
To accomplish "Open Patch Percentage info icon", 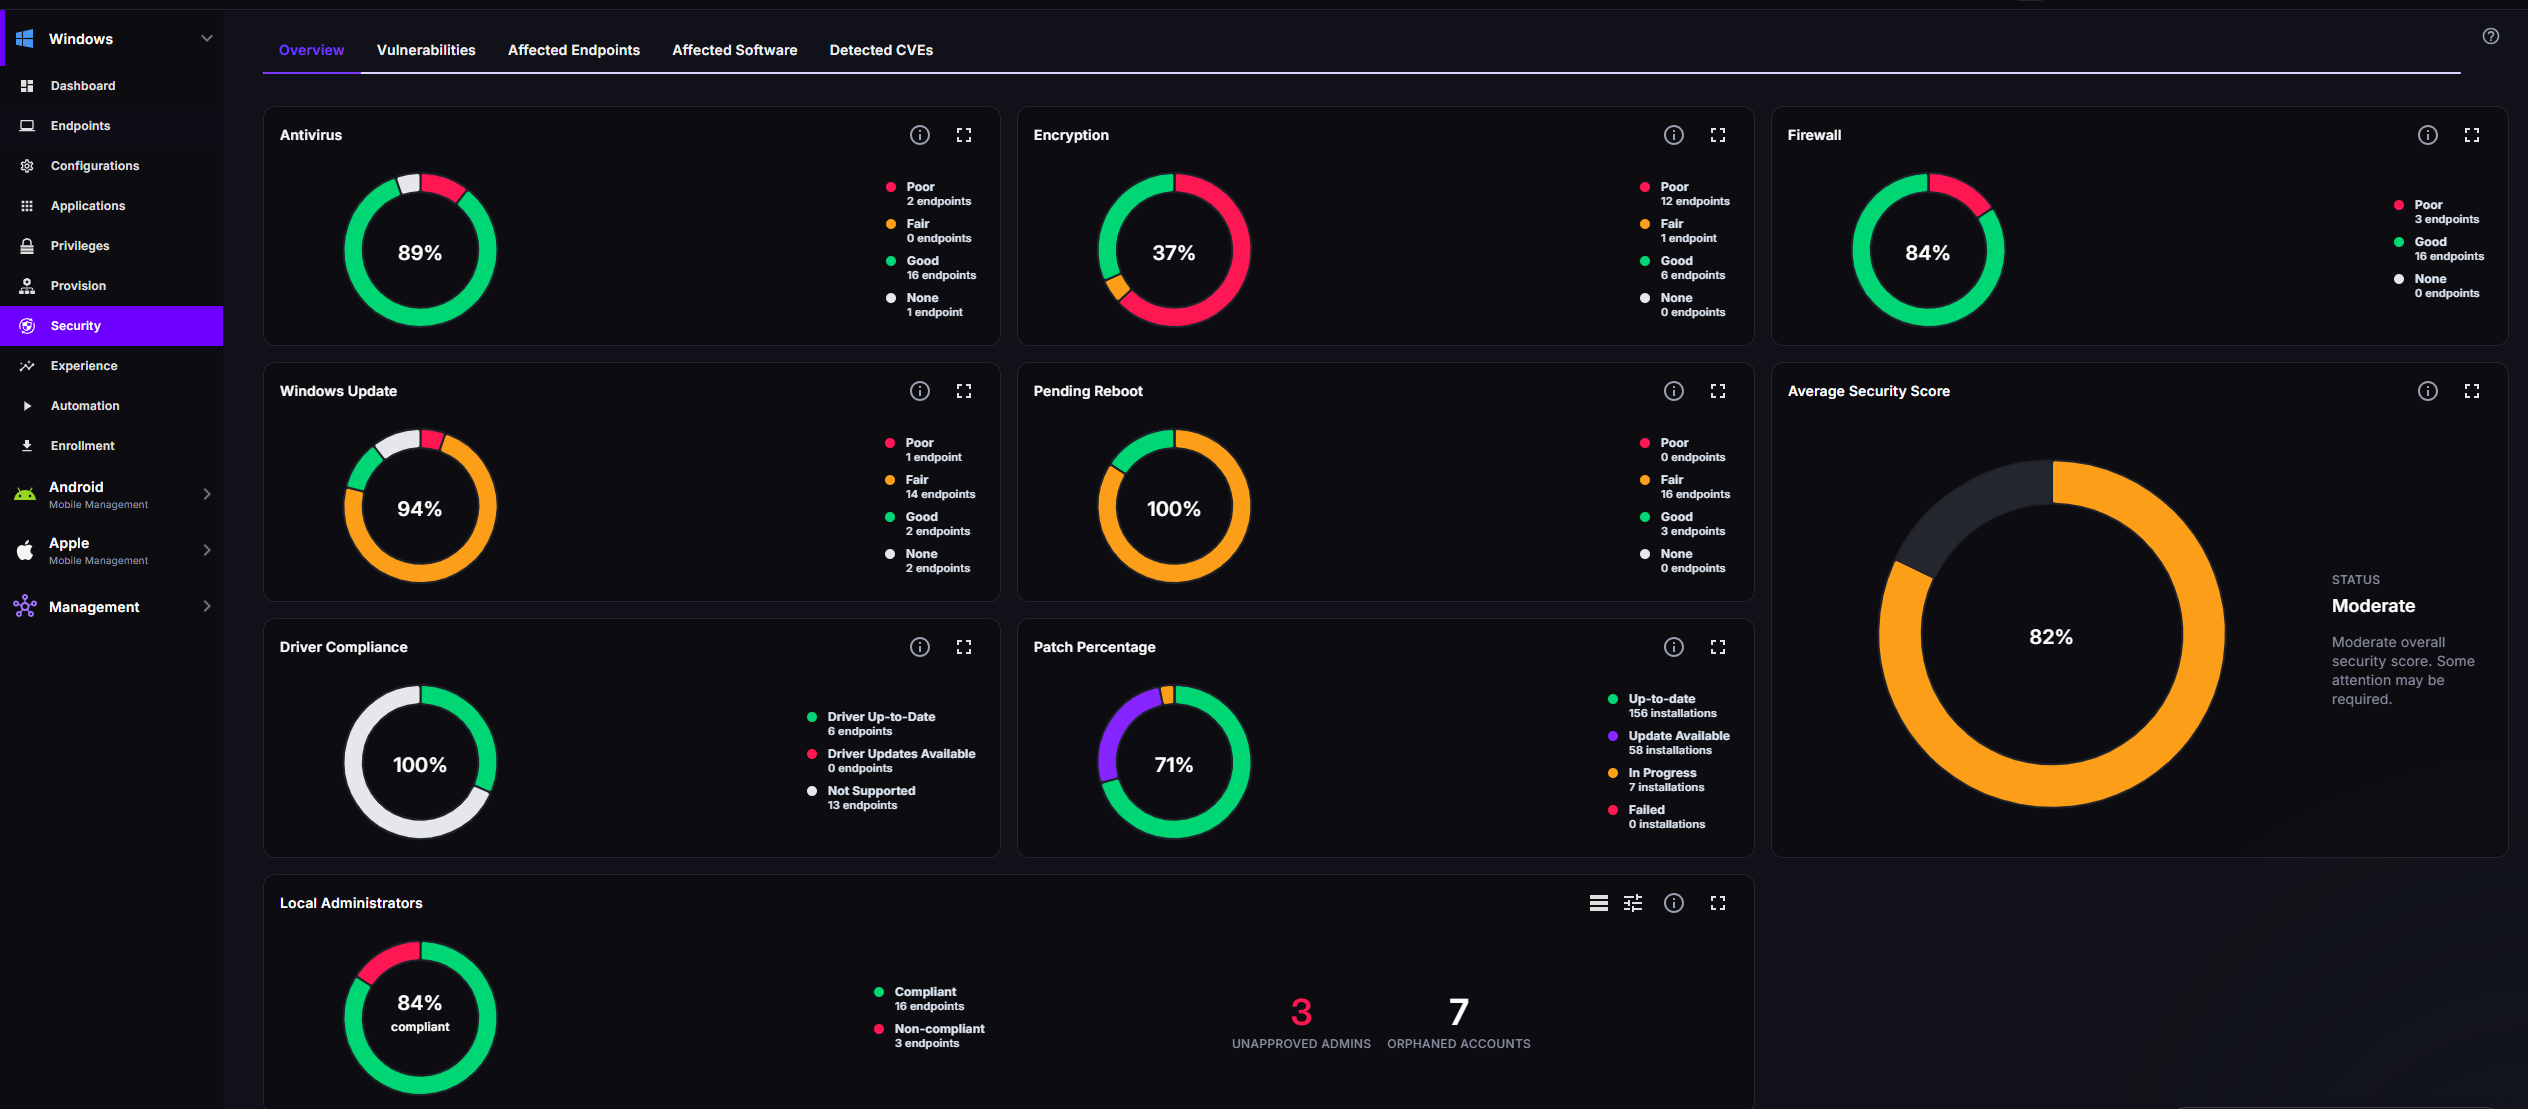I will tap(1674, 647).
